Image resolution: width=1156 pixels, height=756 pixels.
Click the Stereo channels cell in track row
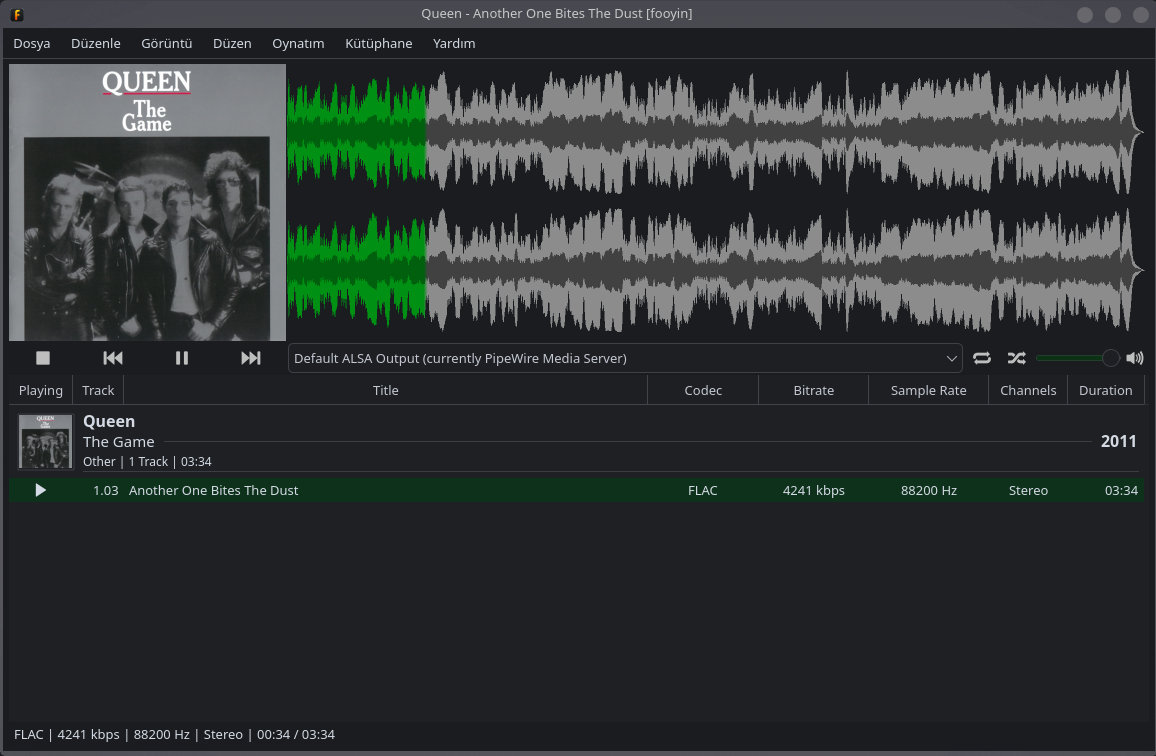coord(1028,490)
